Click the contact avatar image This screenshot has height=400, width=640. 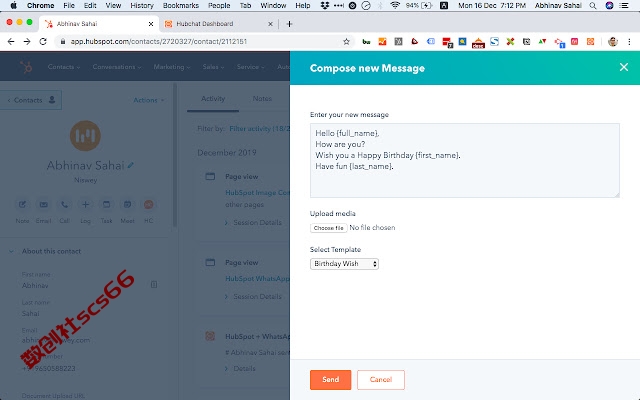(x=85, y=136)
